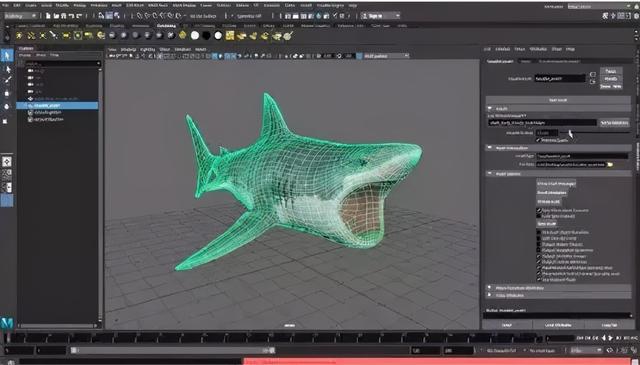Click button right of long text field
The image size is (640, 365).
(x=614, y=122)
